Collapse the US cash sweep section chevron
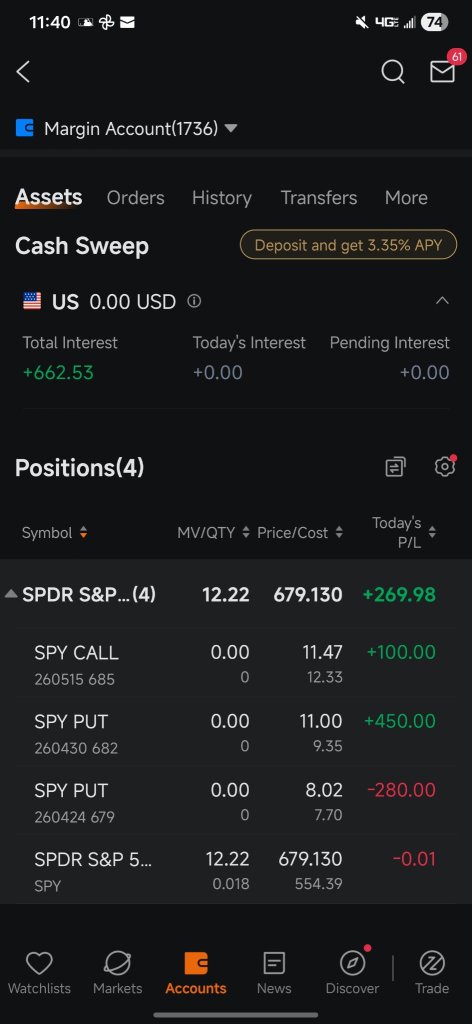472x1024 pixels. click(x=442, y=301)
